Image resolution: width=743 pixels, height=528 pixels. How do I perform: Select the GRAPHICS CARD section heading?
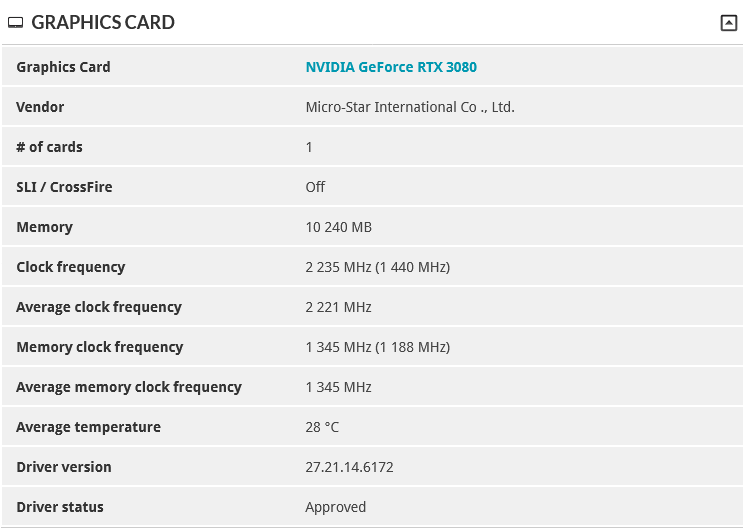coord(103,23)
